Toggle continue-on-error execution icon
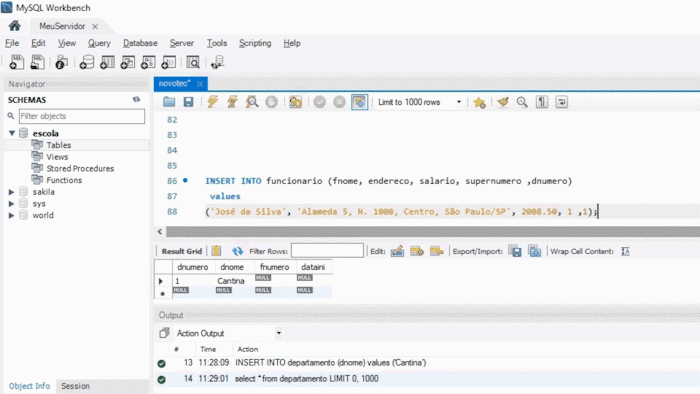 tap(296, 102)
